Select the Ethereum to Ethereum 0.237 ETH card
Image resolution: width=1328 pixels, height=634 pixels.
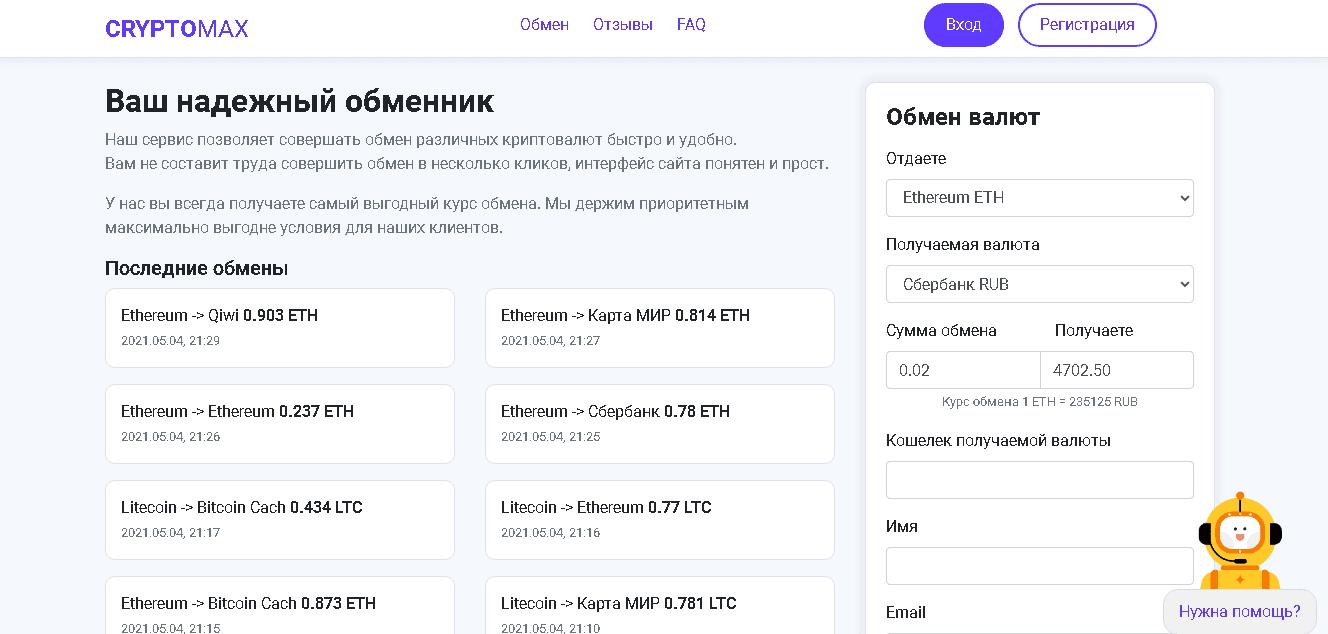[280, 424]
